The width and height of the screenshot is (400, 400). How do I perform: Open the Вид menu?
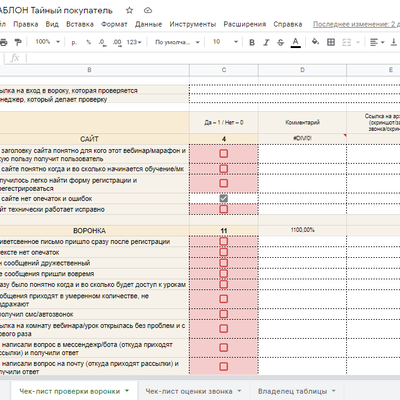[52, 24]
